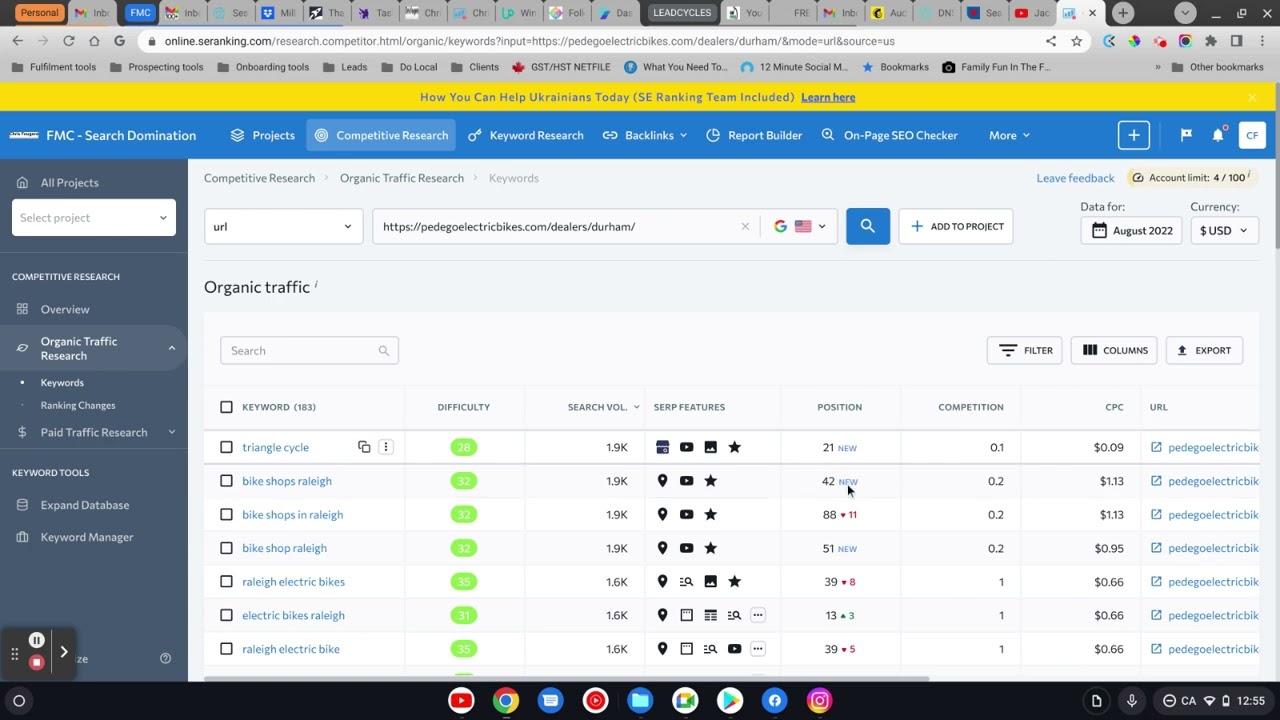Open the plus add button in header
1280x720 pixels.
coord(1133,135)
